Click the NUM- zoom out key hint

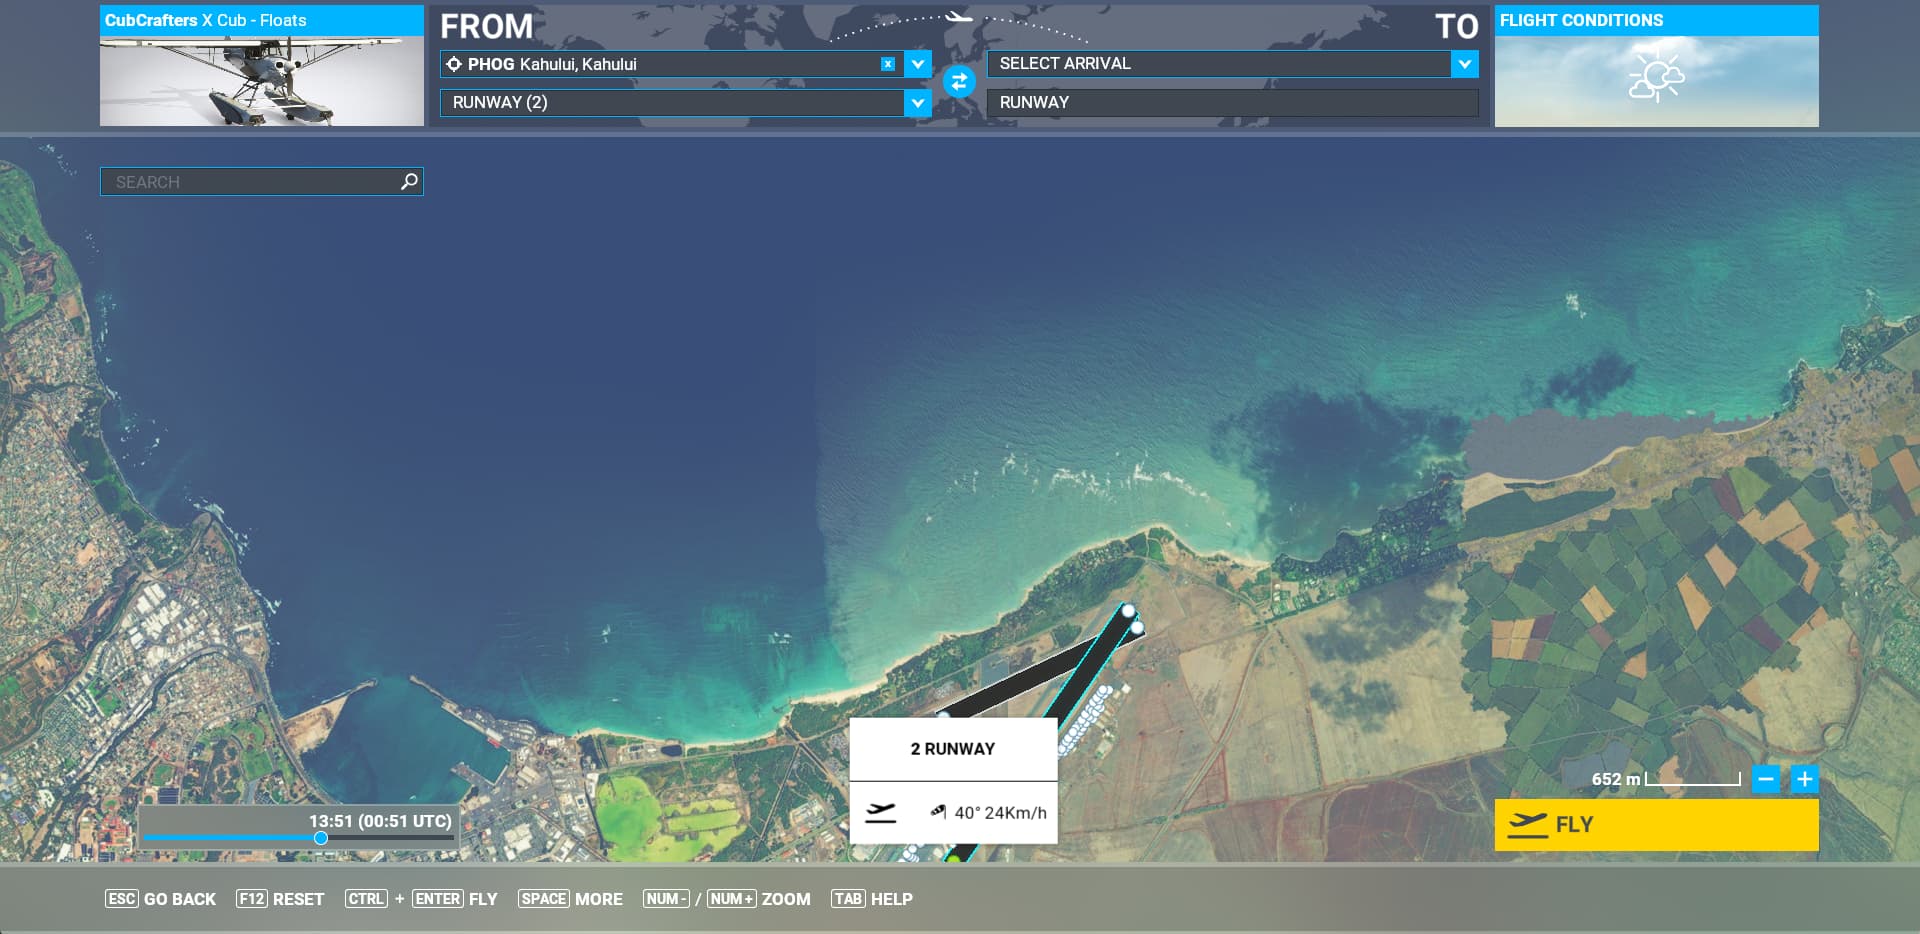coord(666,899)
